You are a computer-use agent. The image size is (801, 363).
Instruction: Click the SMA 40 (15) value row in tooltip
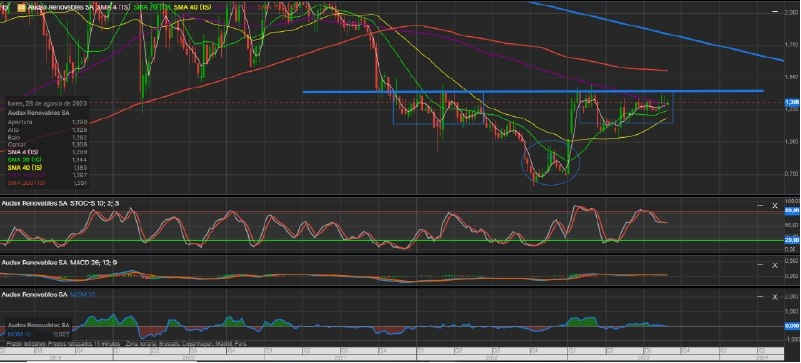tap(48, 167)
